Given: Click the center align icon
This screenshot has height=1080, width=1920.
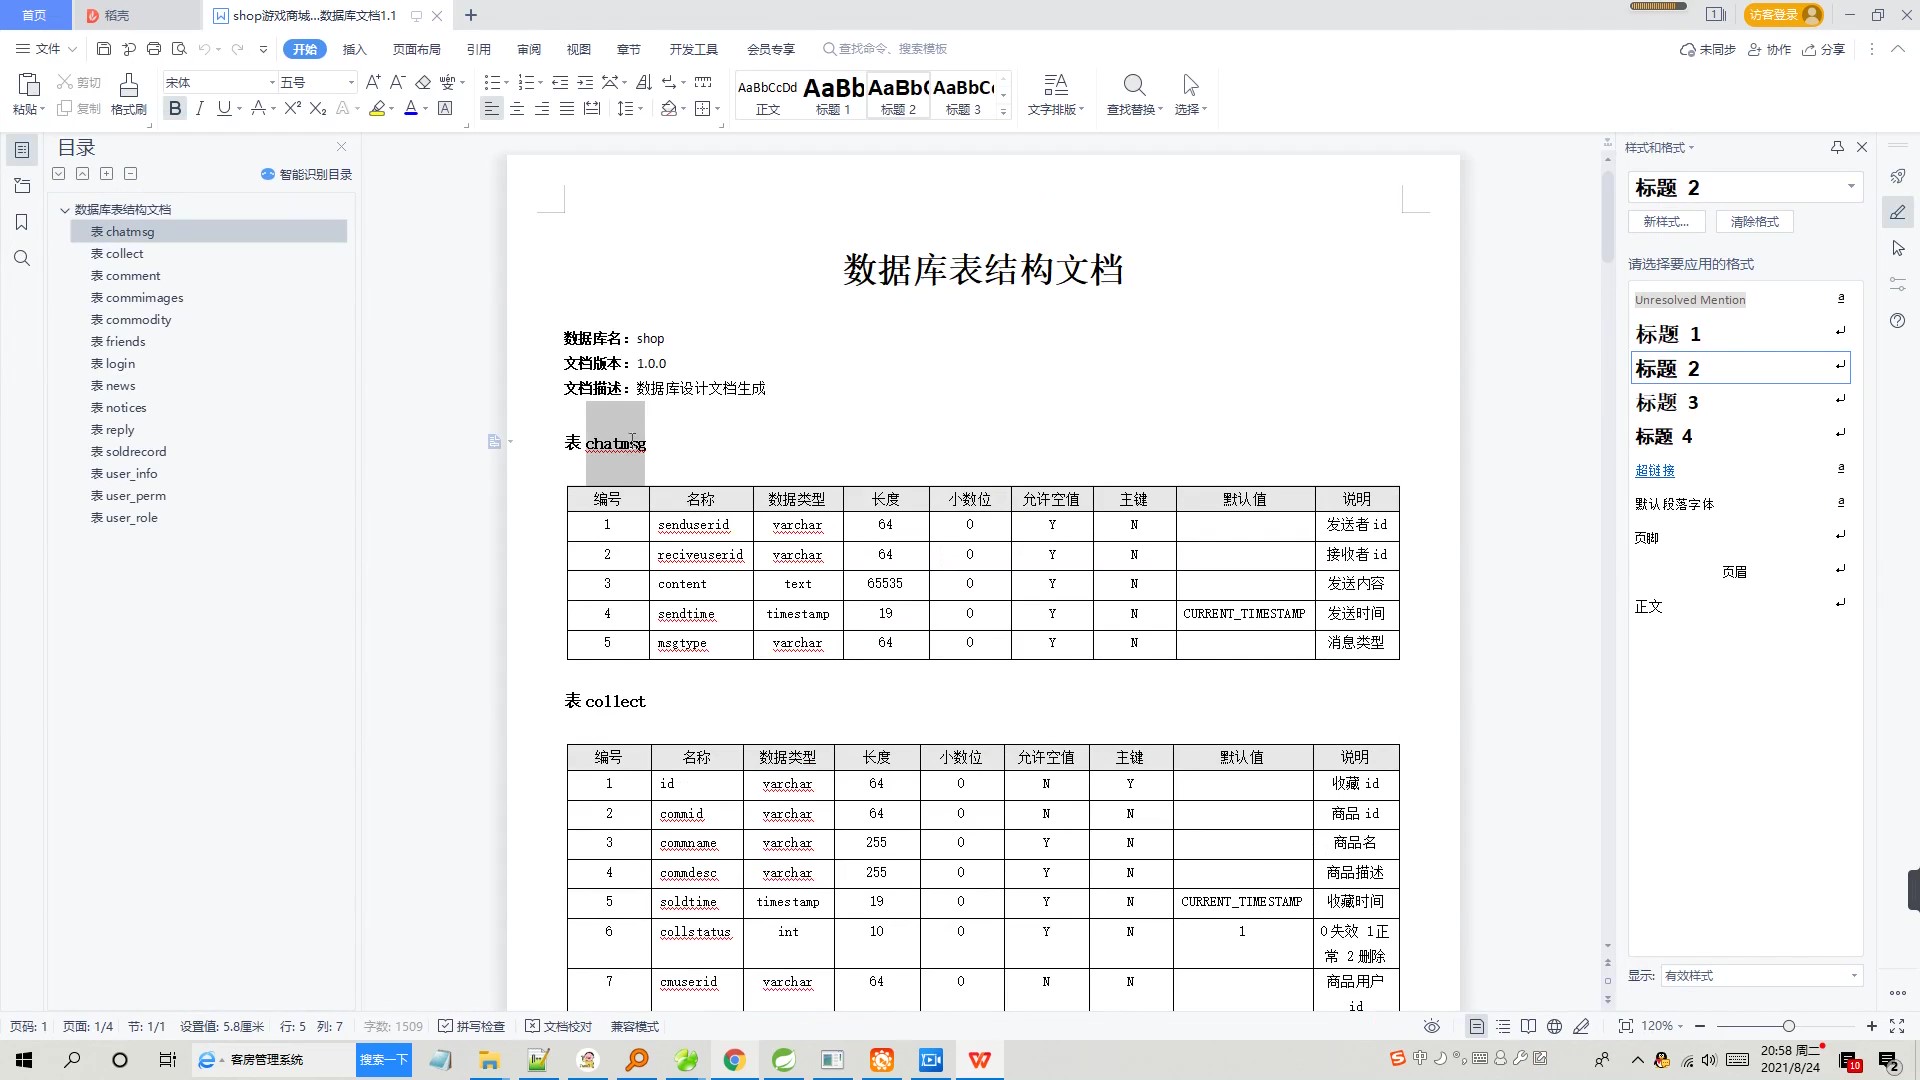Looking at the screenshot, I should pos(517,108).
